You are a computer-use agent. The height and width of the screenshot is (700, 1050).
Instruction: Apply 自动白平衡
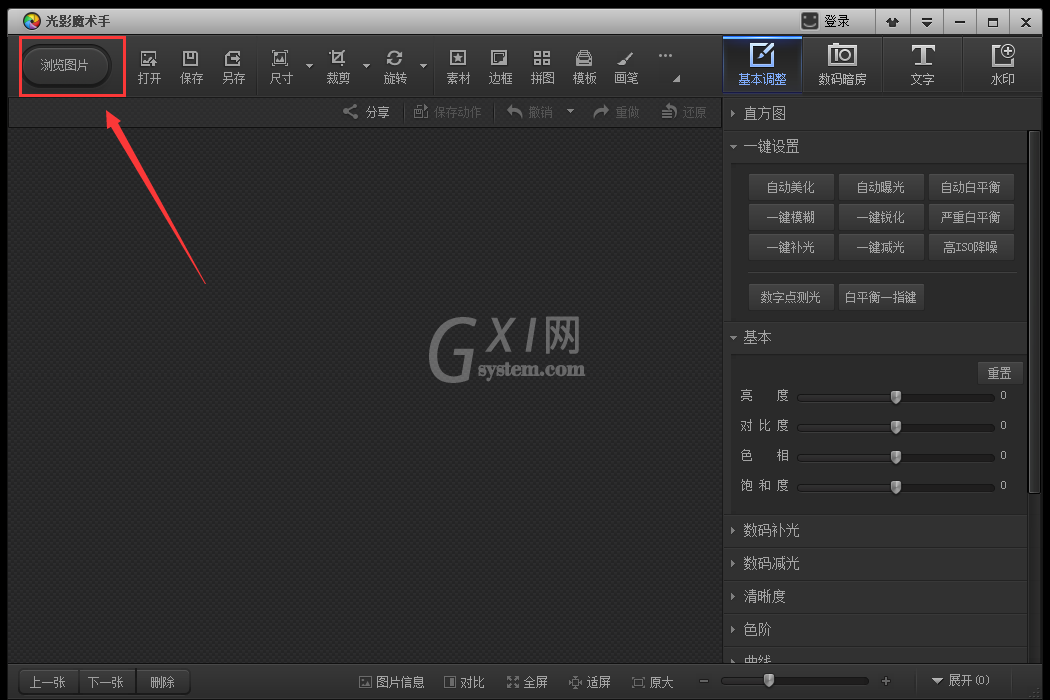point(970,187)
